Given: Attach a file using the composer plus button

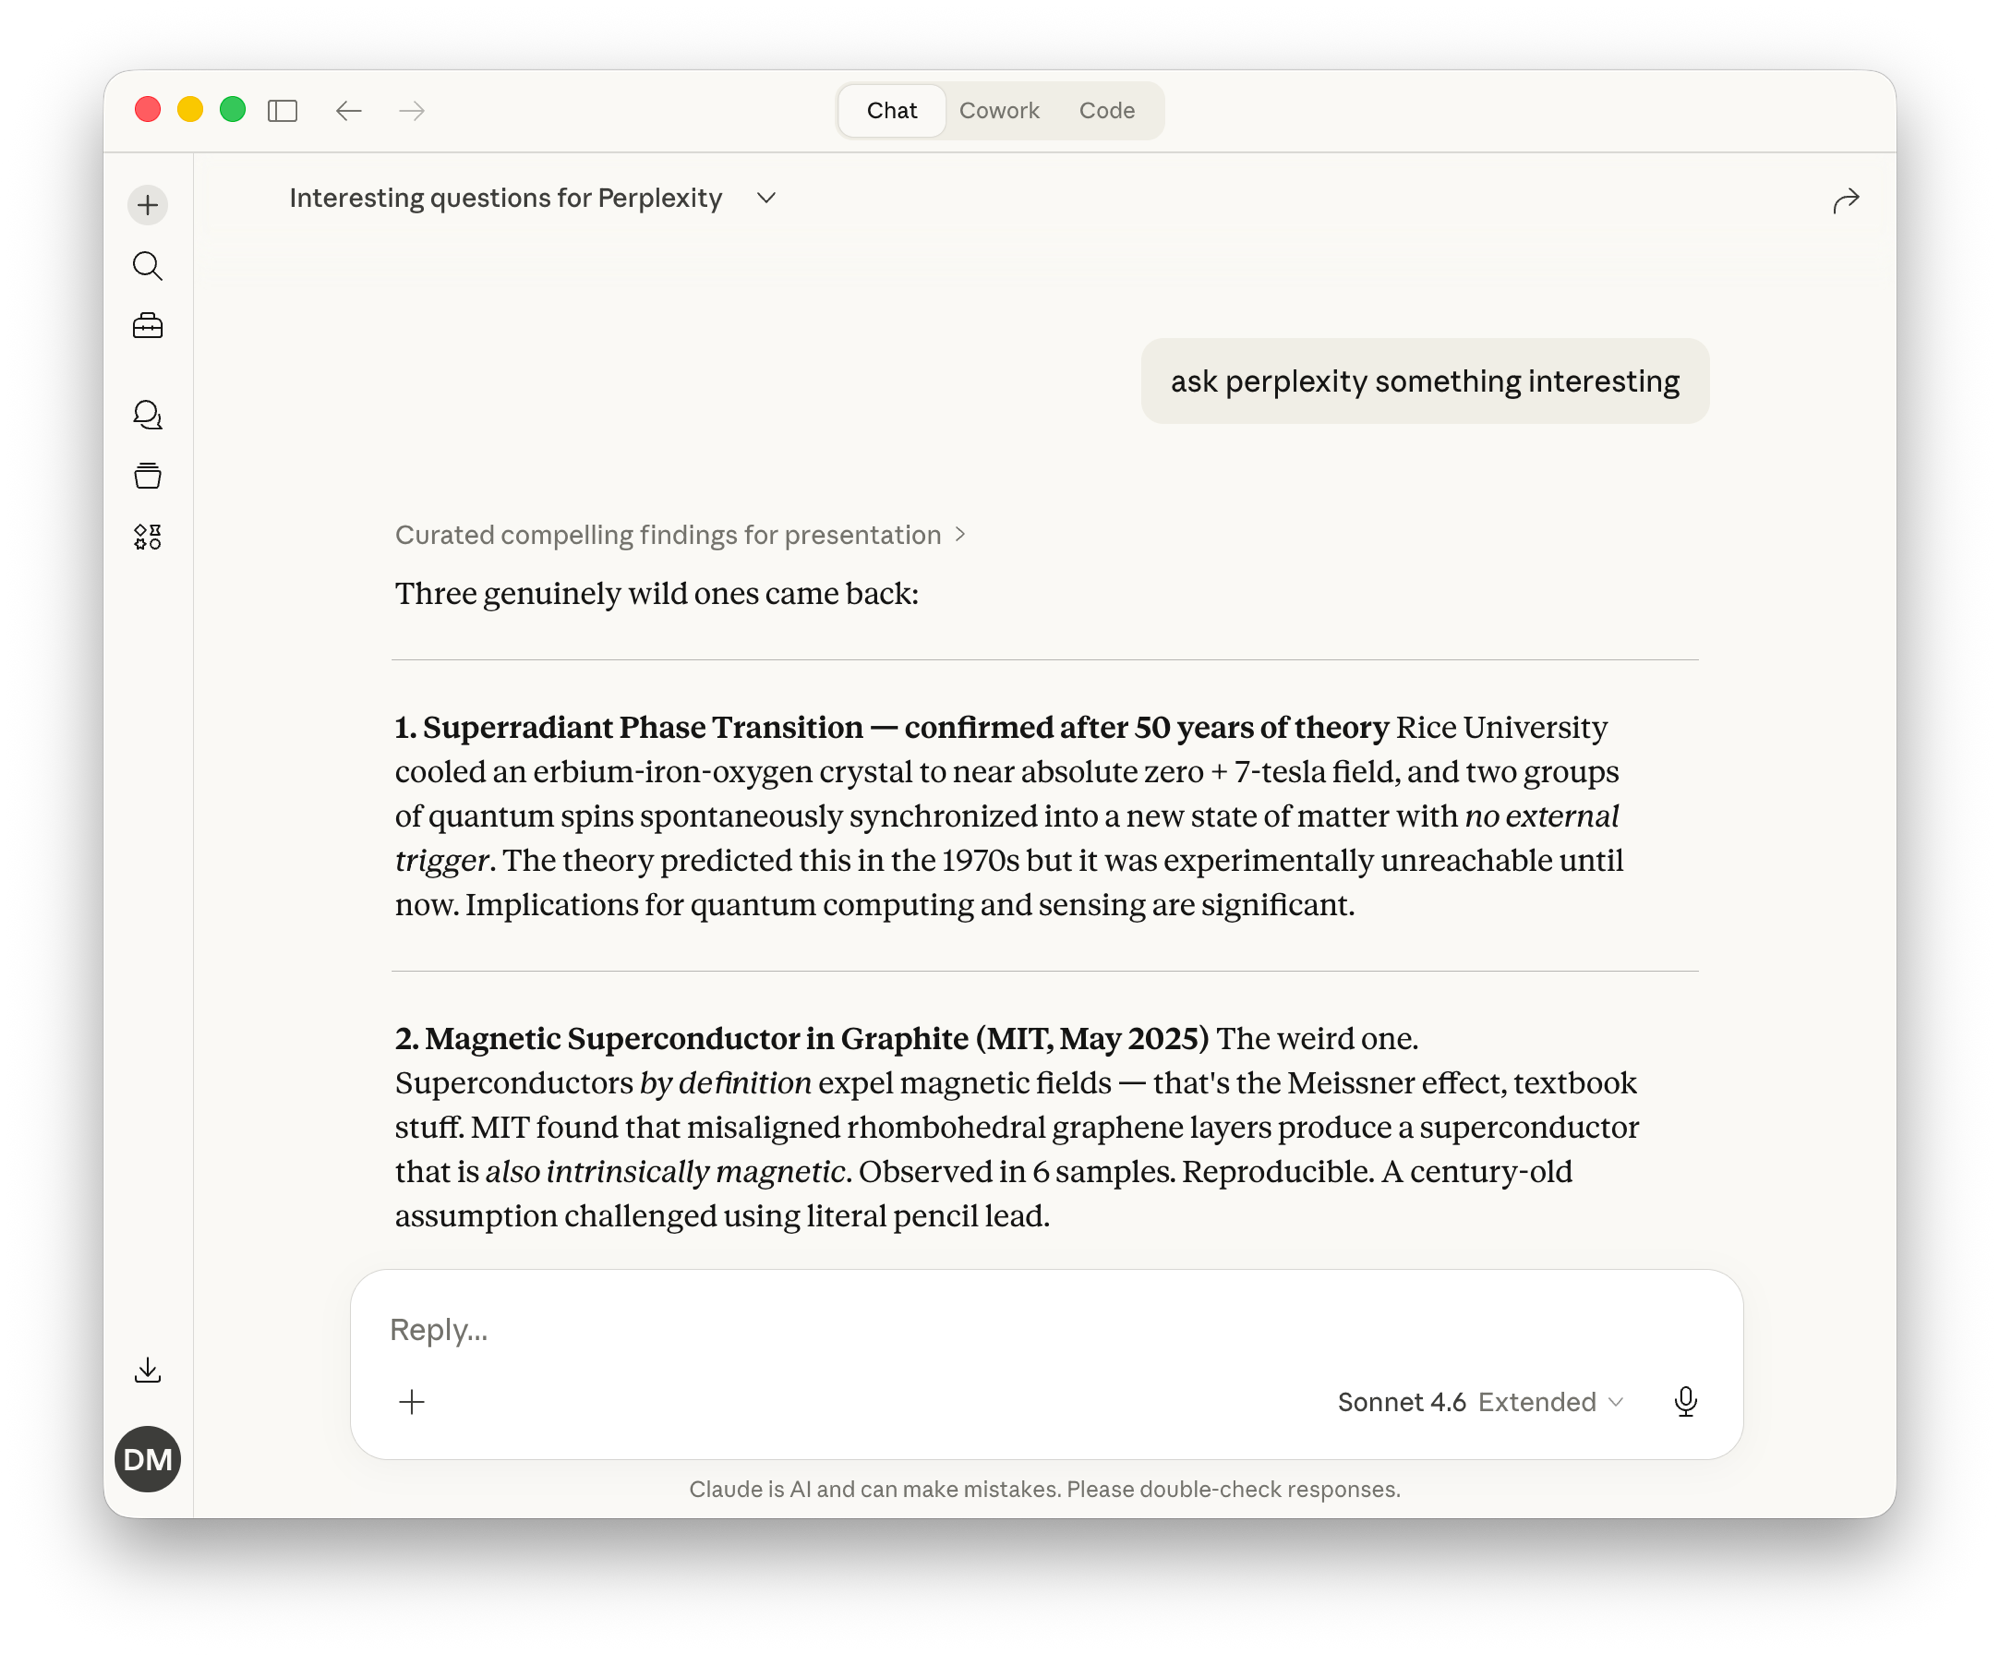Looking at the screenshot, I should click(411, 1401).
